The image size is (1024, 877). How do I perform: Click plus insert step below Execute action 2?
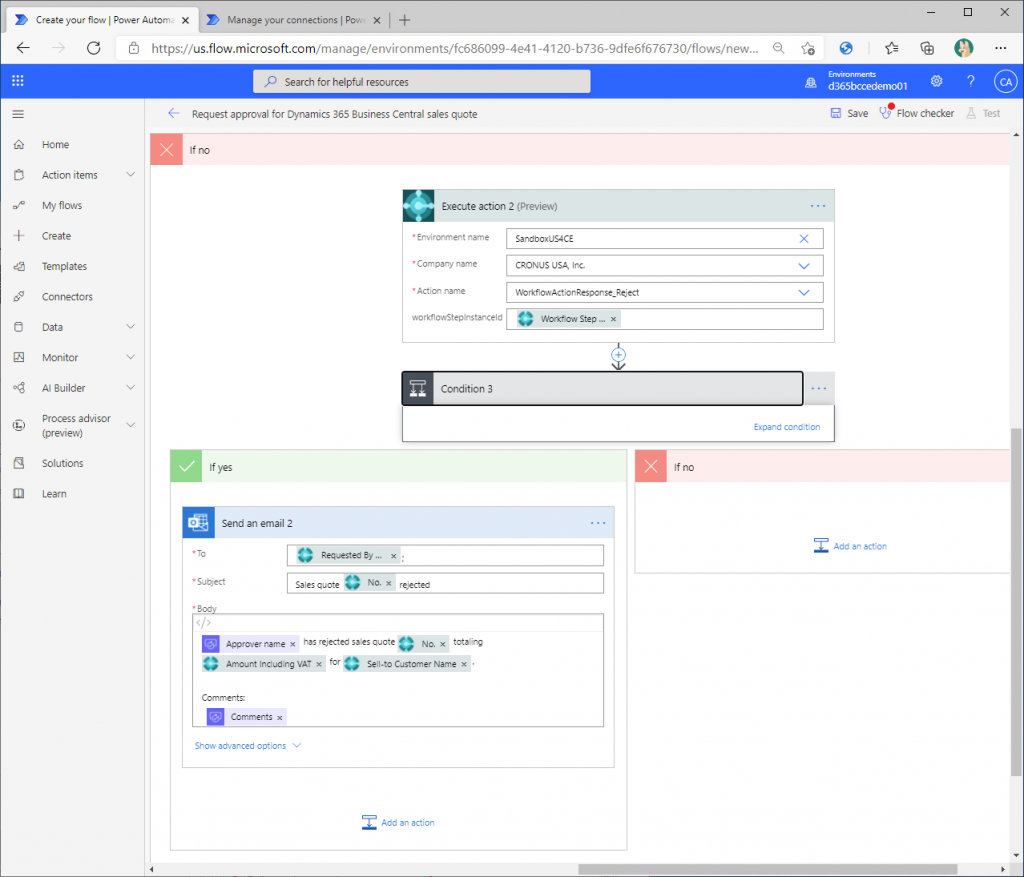click(x=618, y=355)
